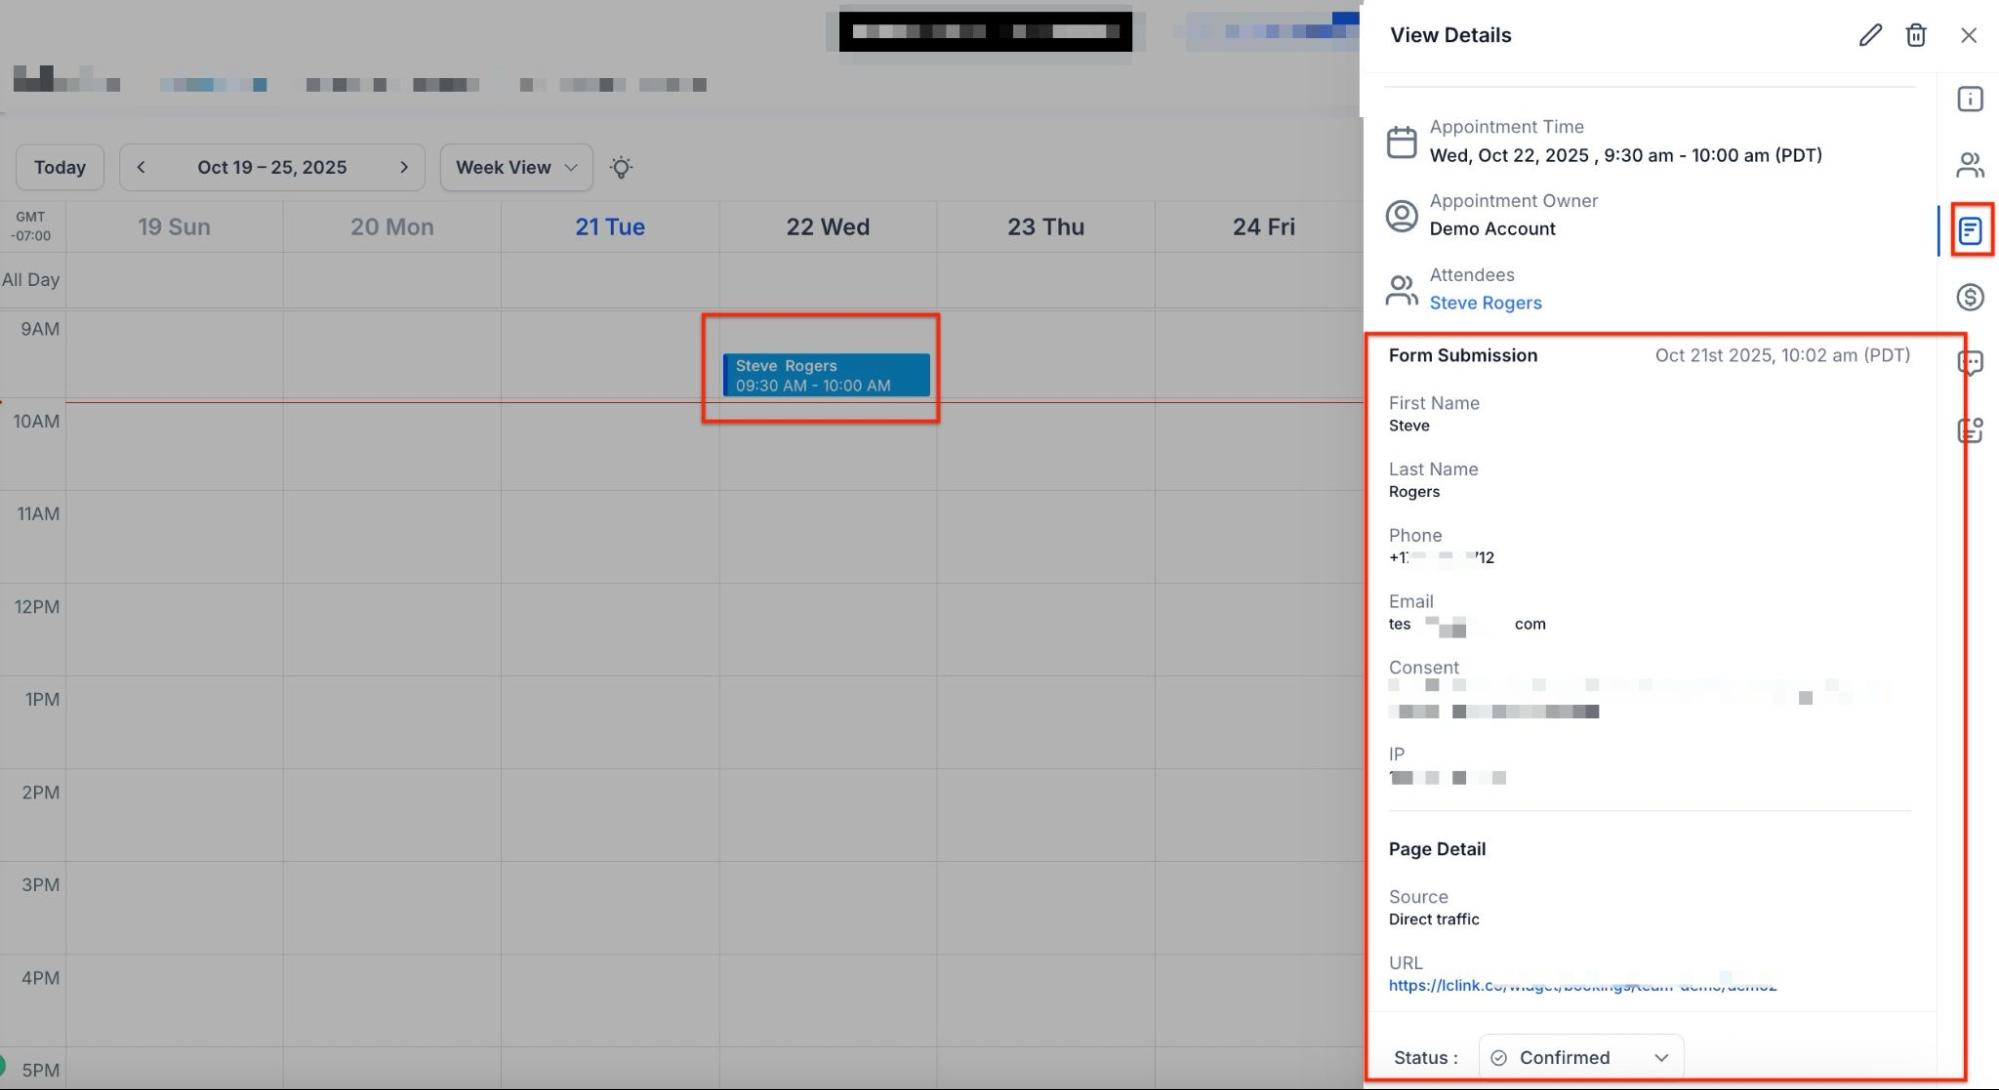
Task: Click the trash delete appointment icon
Action: pos(1915,35)
